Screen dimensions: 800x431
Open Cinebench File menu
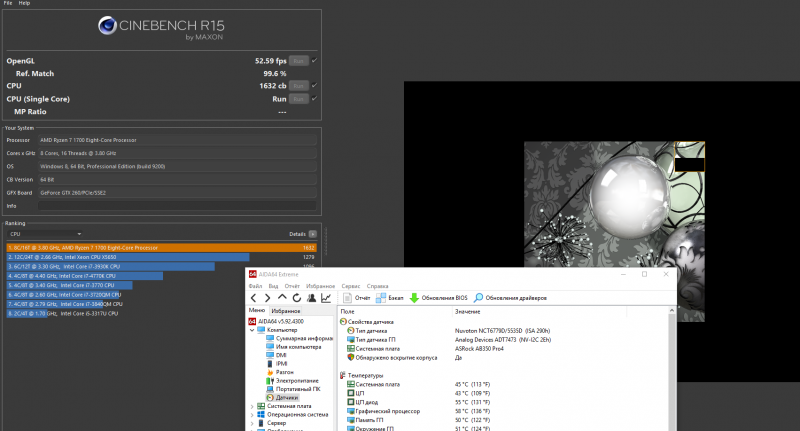8,3
